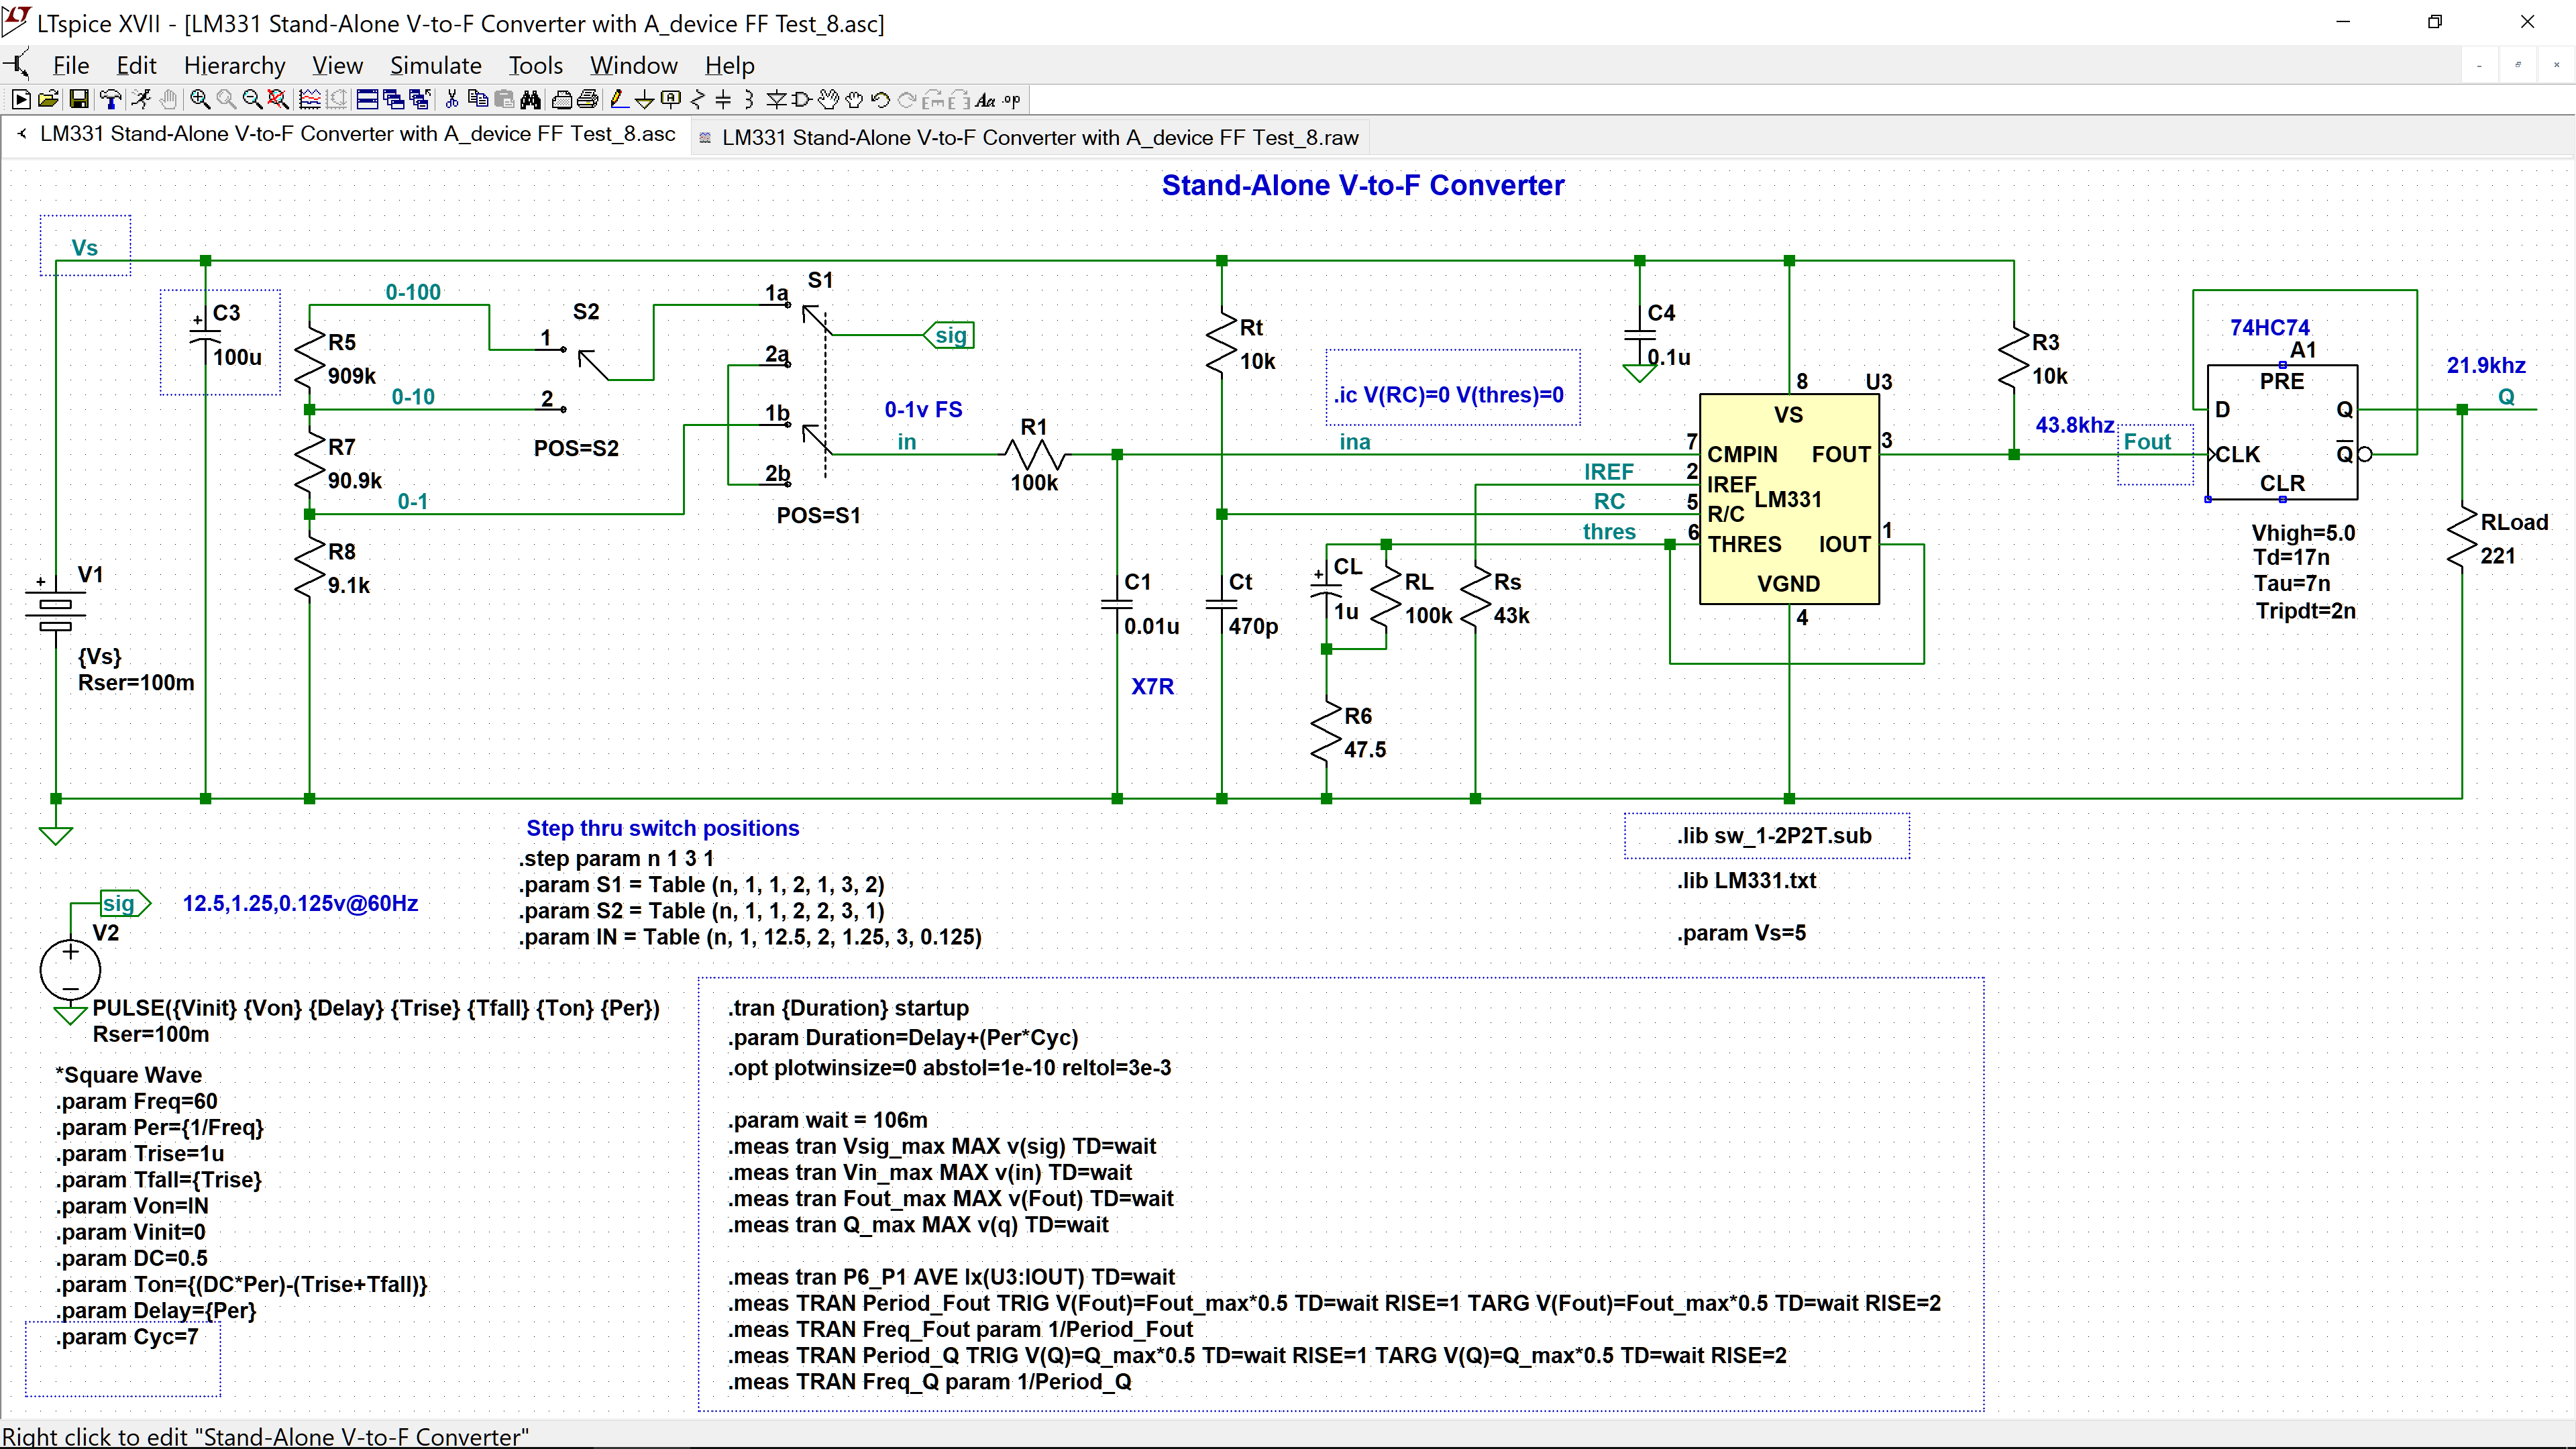Image resolution: width=2576 pixels, height=1449 pixels.
Task: Click the '12.5,1.25,0.125v@60Hz' comment
Action: tap(300, 903)
